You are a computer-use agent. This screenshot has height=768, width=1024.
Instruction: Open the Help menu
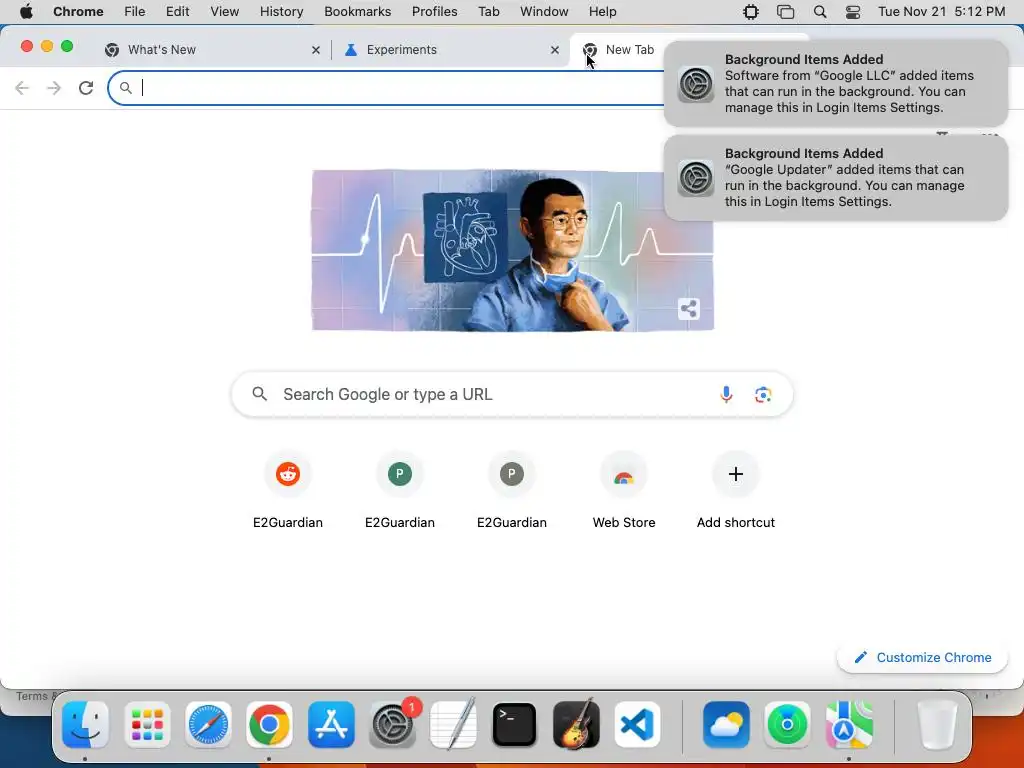pyautogui.click(x=602, y=12)
